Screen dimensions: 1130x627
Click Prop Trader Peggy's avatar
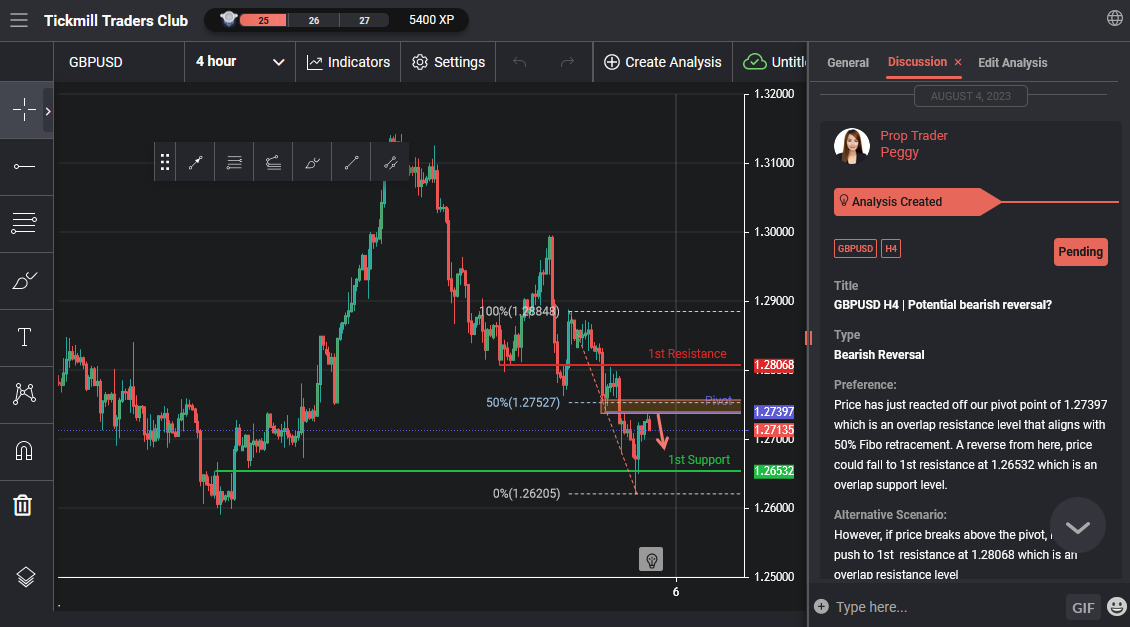(x=851, y=145)
